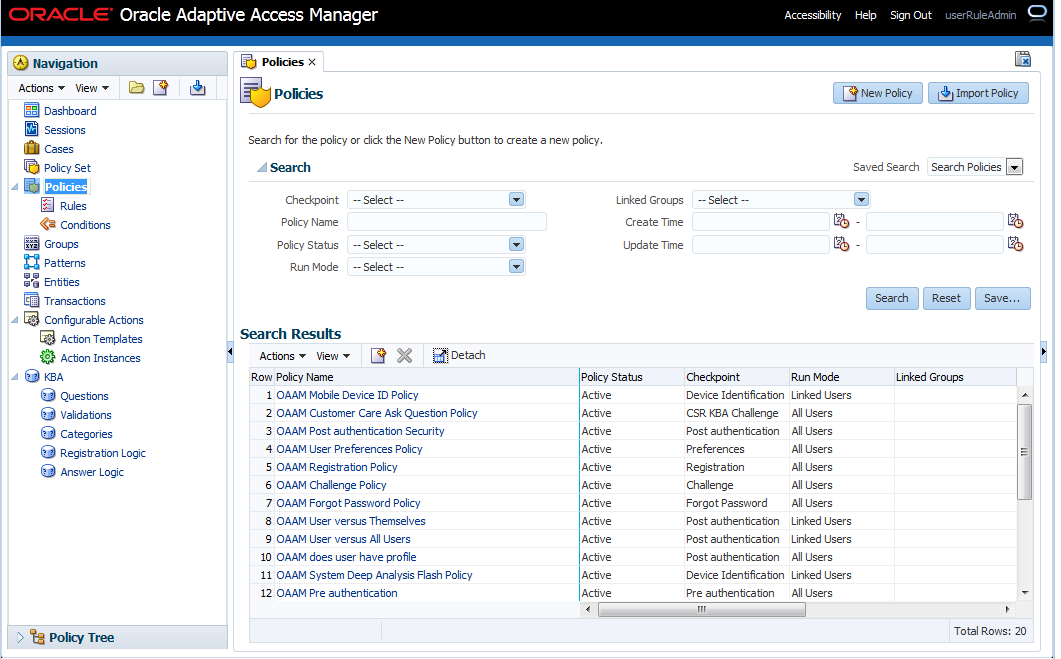
Task: Click the import icon in Navigation toolbar
Action: click(198, 88)
